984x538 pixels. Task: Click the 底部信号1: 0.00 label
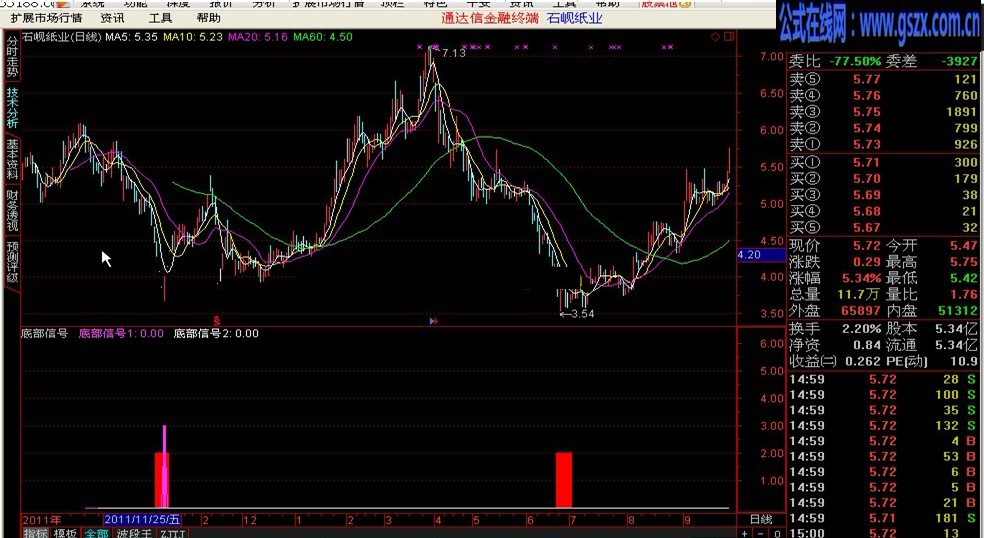pos(120,333)
